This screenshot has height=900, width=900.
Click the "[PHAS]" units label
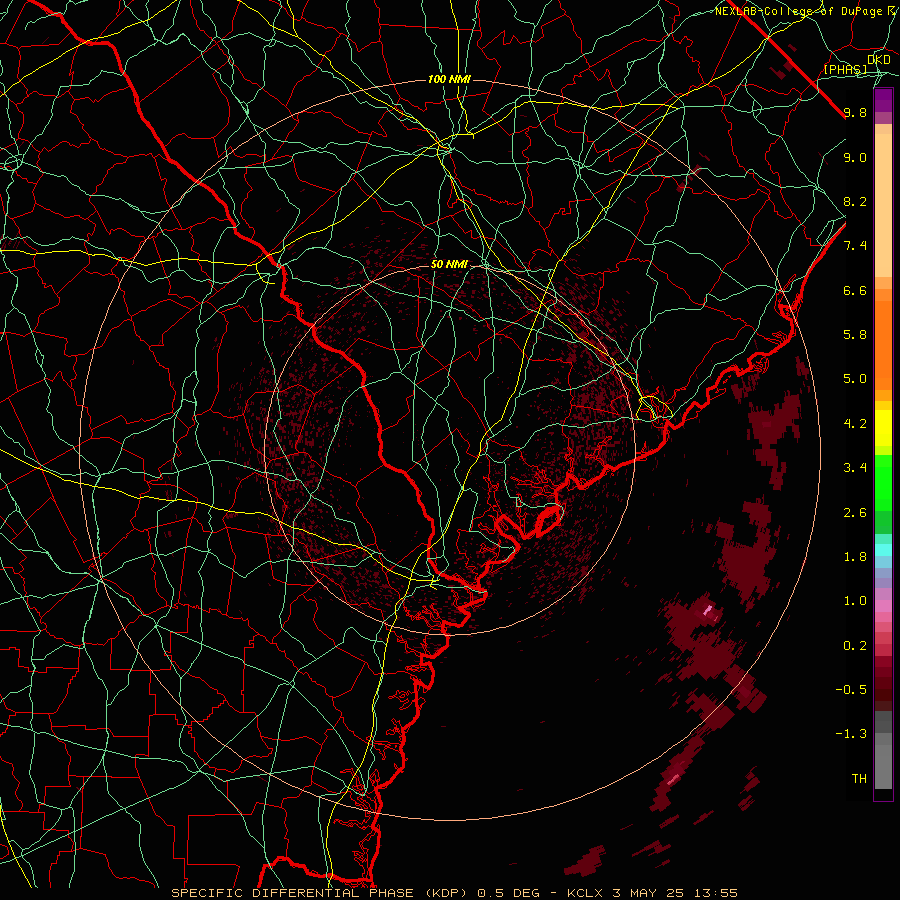(846, 70)
